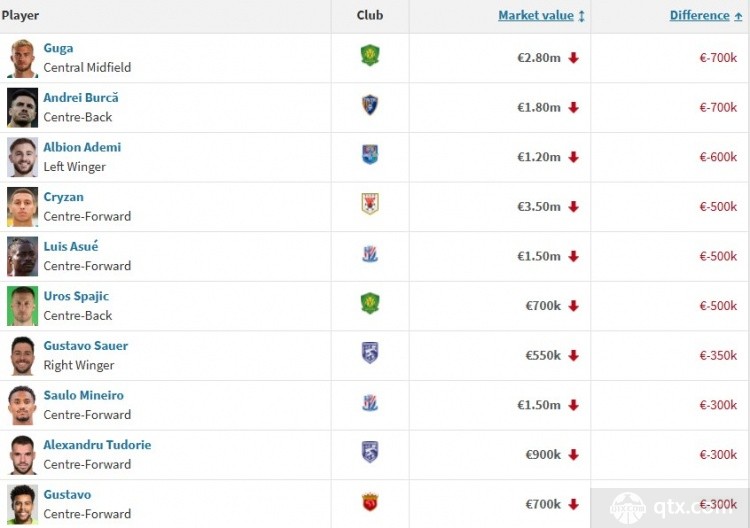Sort the table by Difference column
This screenshot has width=750, height=528.
pyautogui.click(x=699, y=15)
